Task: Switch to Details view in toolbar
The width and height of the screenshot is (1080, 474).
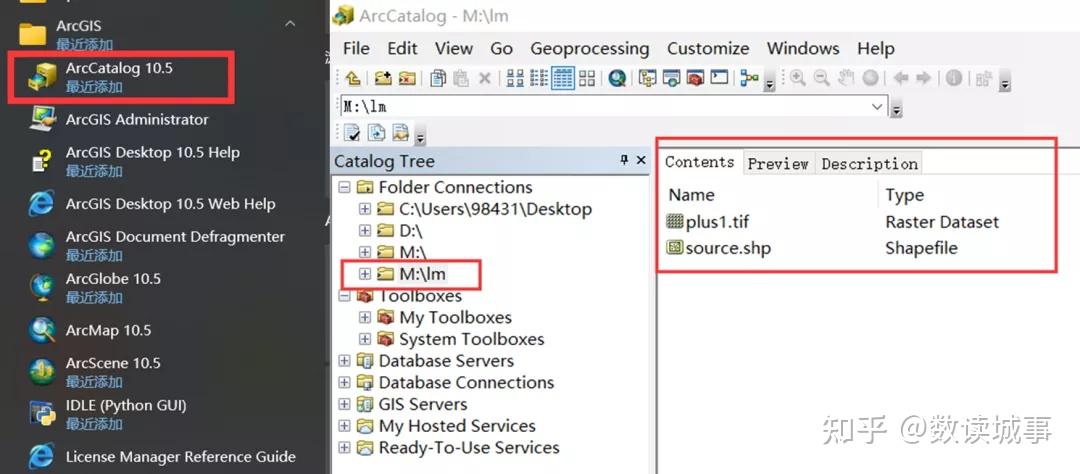Action: point(563,78)
